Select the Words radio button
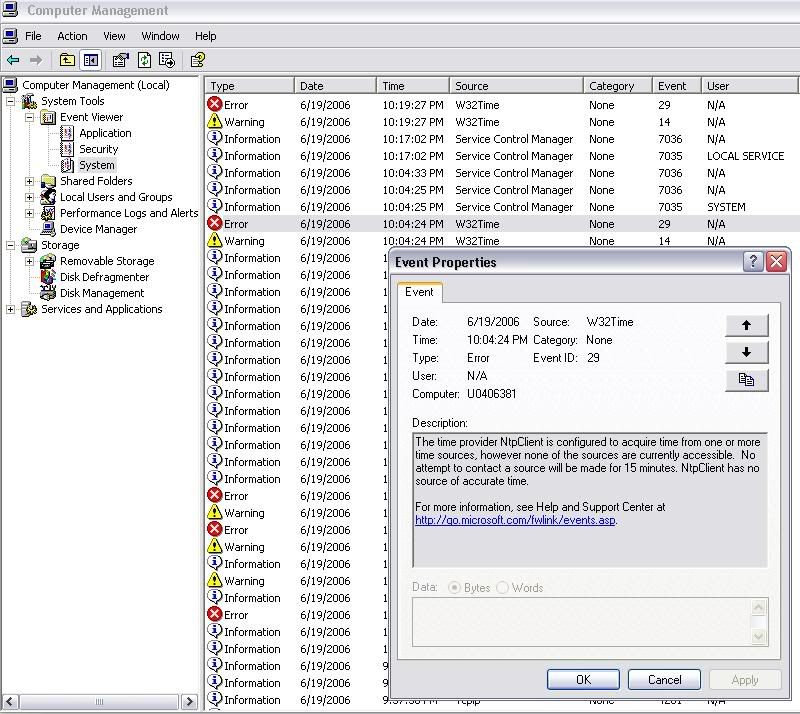The width and height of the screenshot is (800, 714). (502, 588)
